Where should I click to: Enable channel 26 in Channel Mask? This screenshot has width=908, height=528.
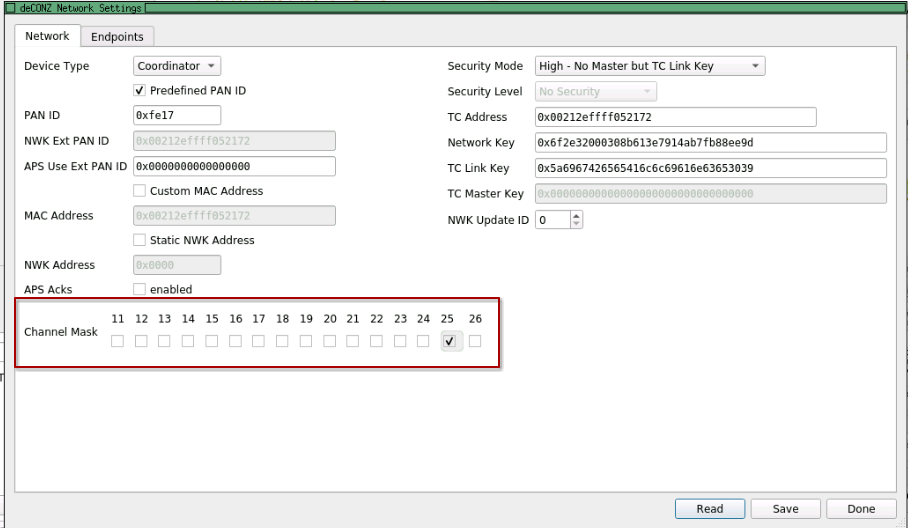pyautogui.click(x=475, y=342)
